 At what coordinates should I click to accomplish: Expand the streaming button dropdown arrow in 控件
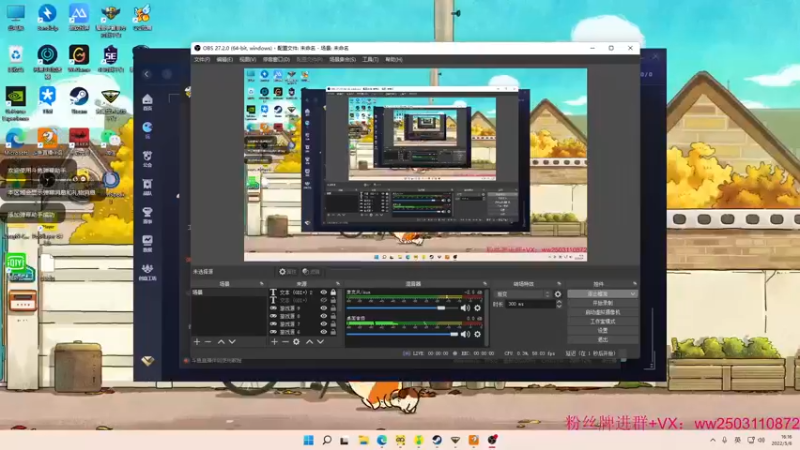[633, 294]
